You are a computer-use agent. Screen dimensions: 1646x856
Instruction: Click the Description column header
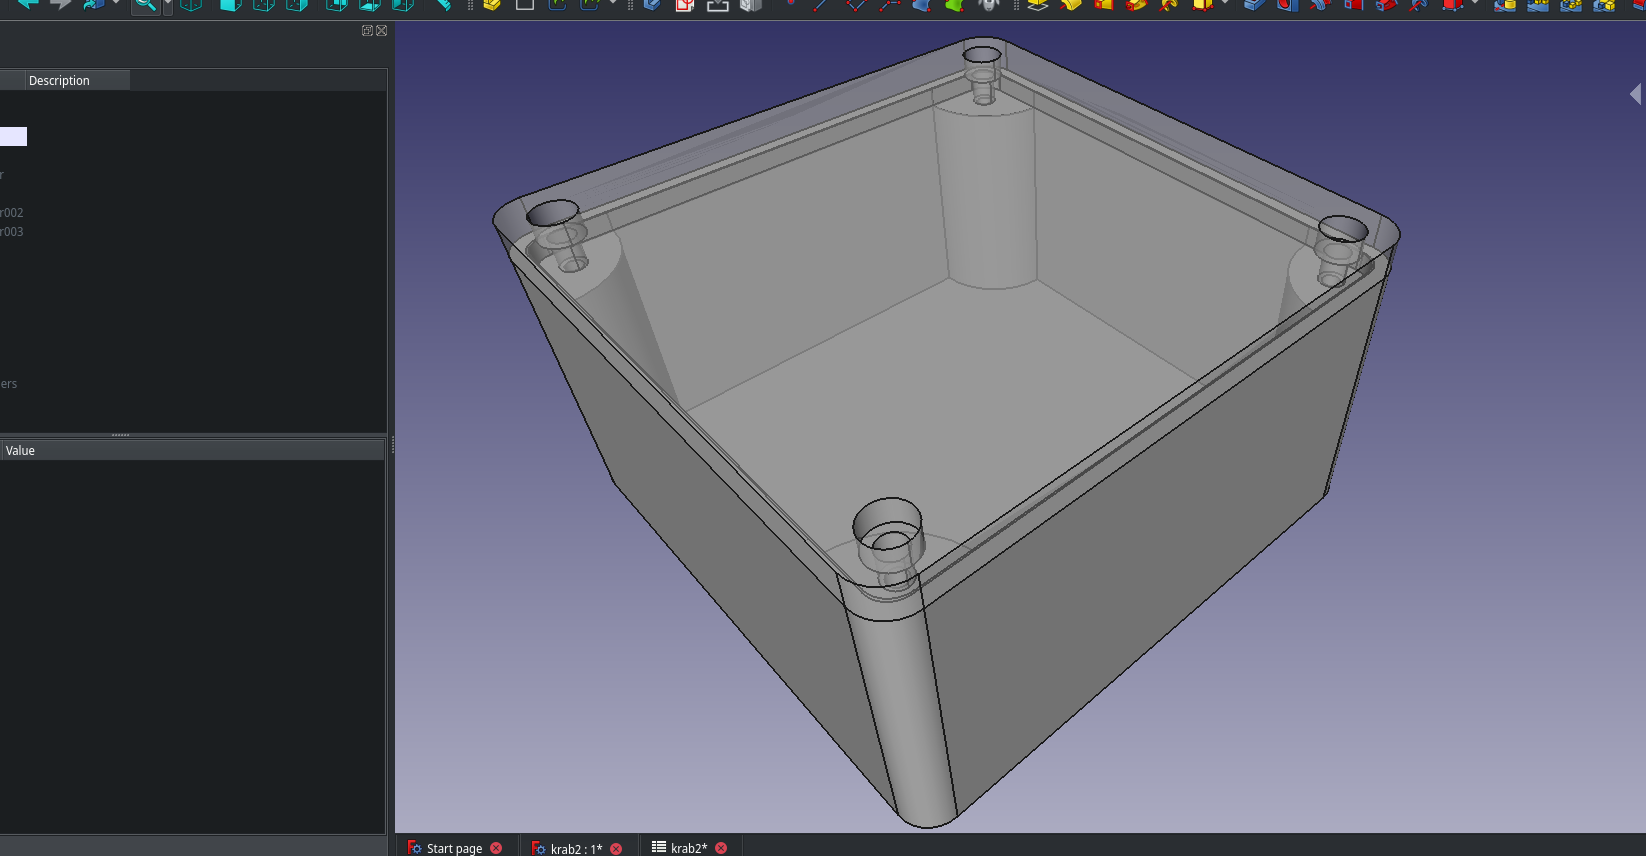coord(60,81)
